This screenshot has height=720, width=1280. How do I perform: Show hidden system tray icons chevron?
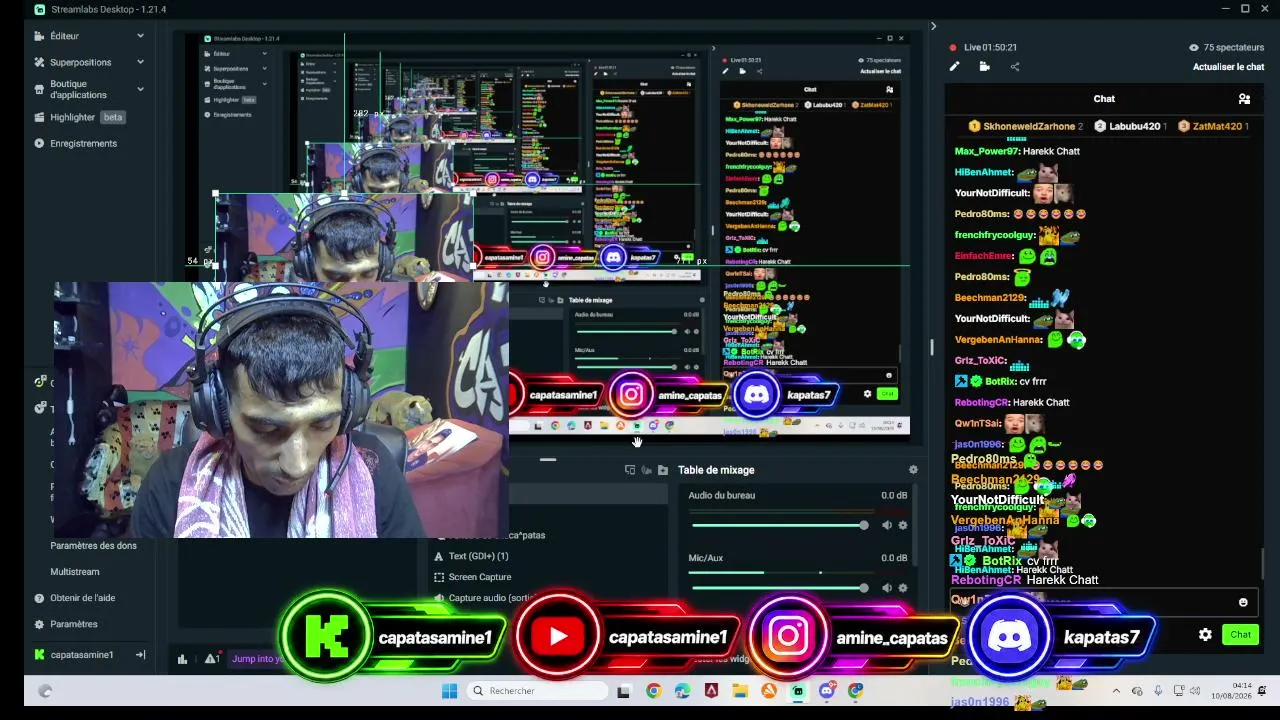(1116, 691)
